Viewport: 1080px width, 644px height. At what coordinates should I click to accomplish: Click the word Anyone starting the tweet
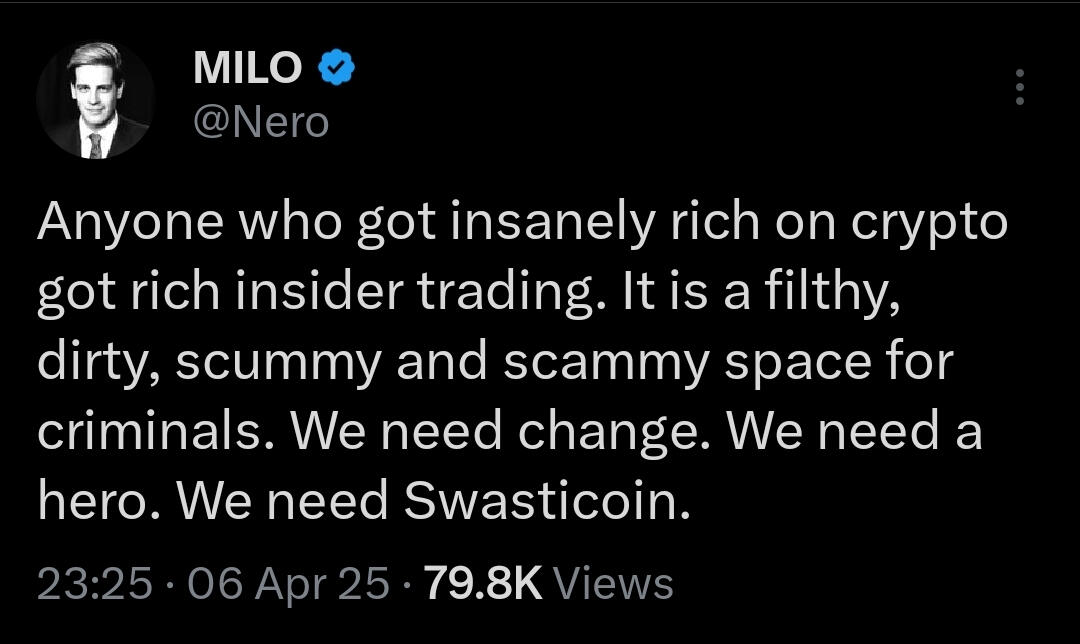click(129, 224)
